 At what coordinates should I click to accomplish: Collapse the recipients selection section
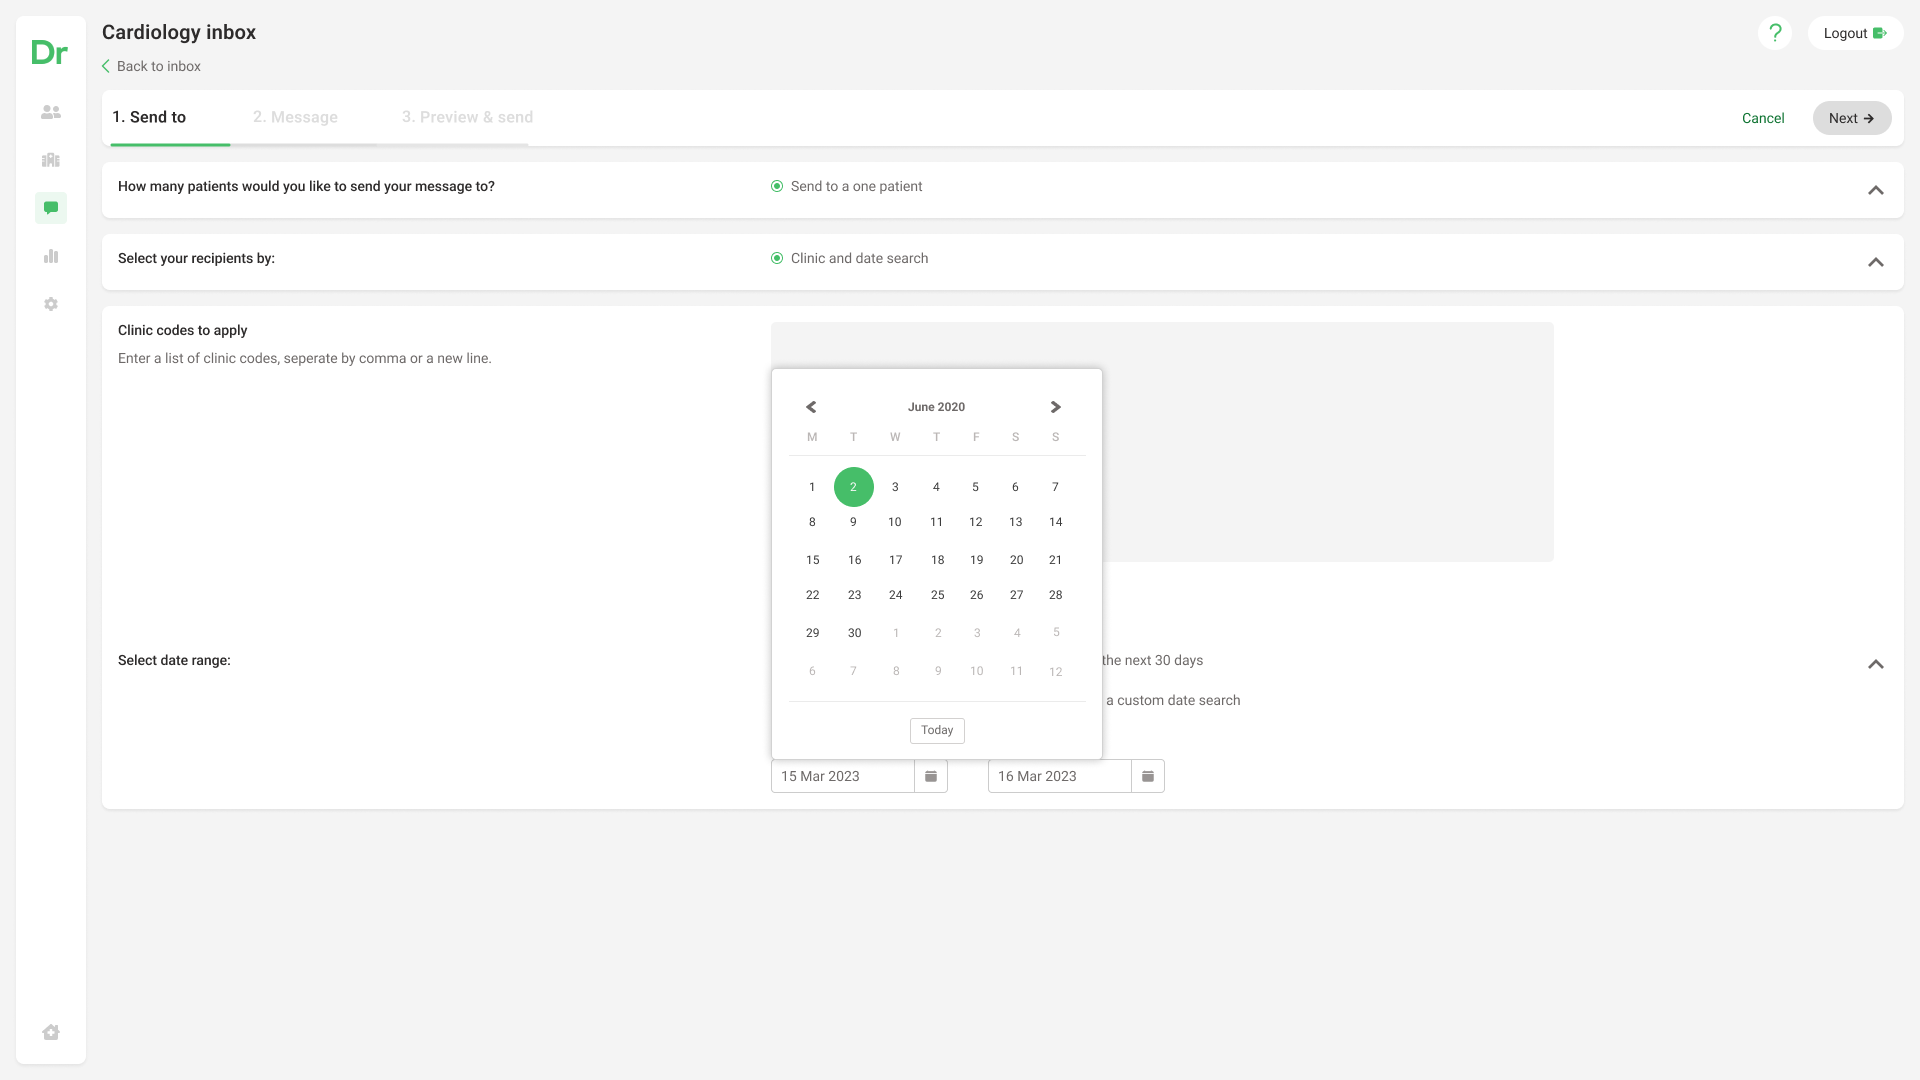[1876, 262]
